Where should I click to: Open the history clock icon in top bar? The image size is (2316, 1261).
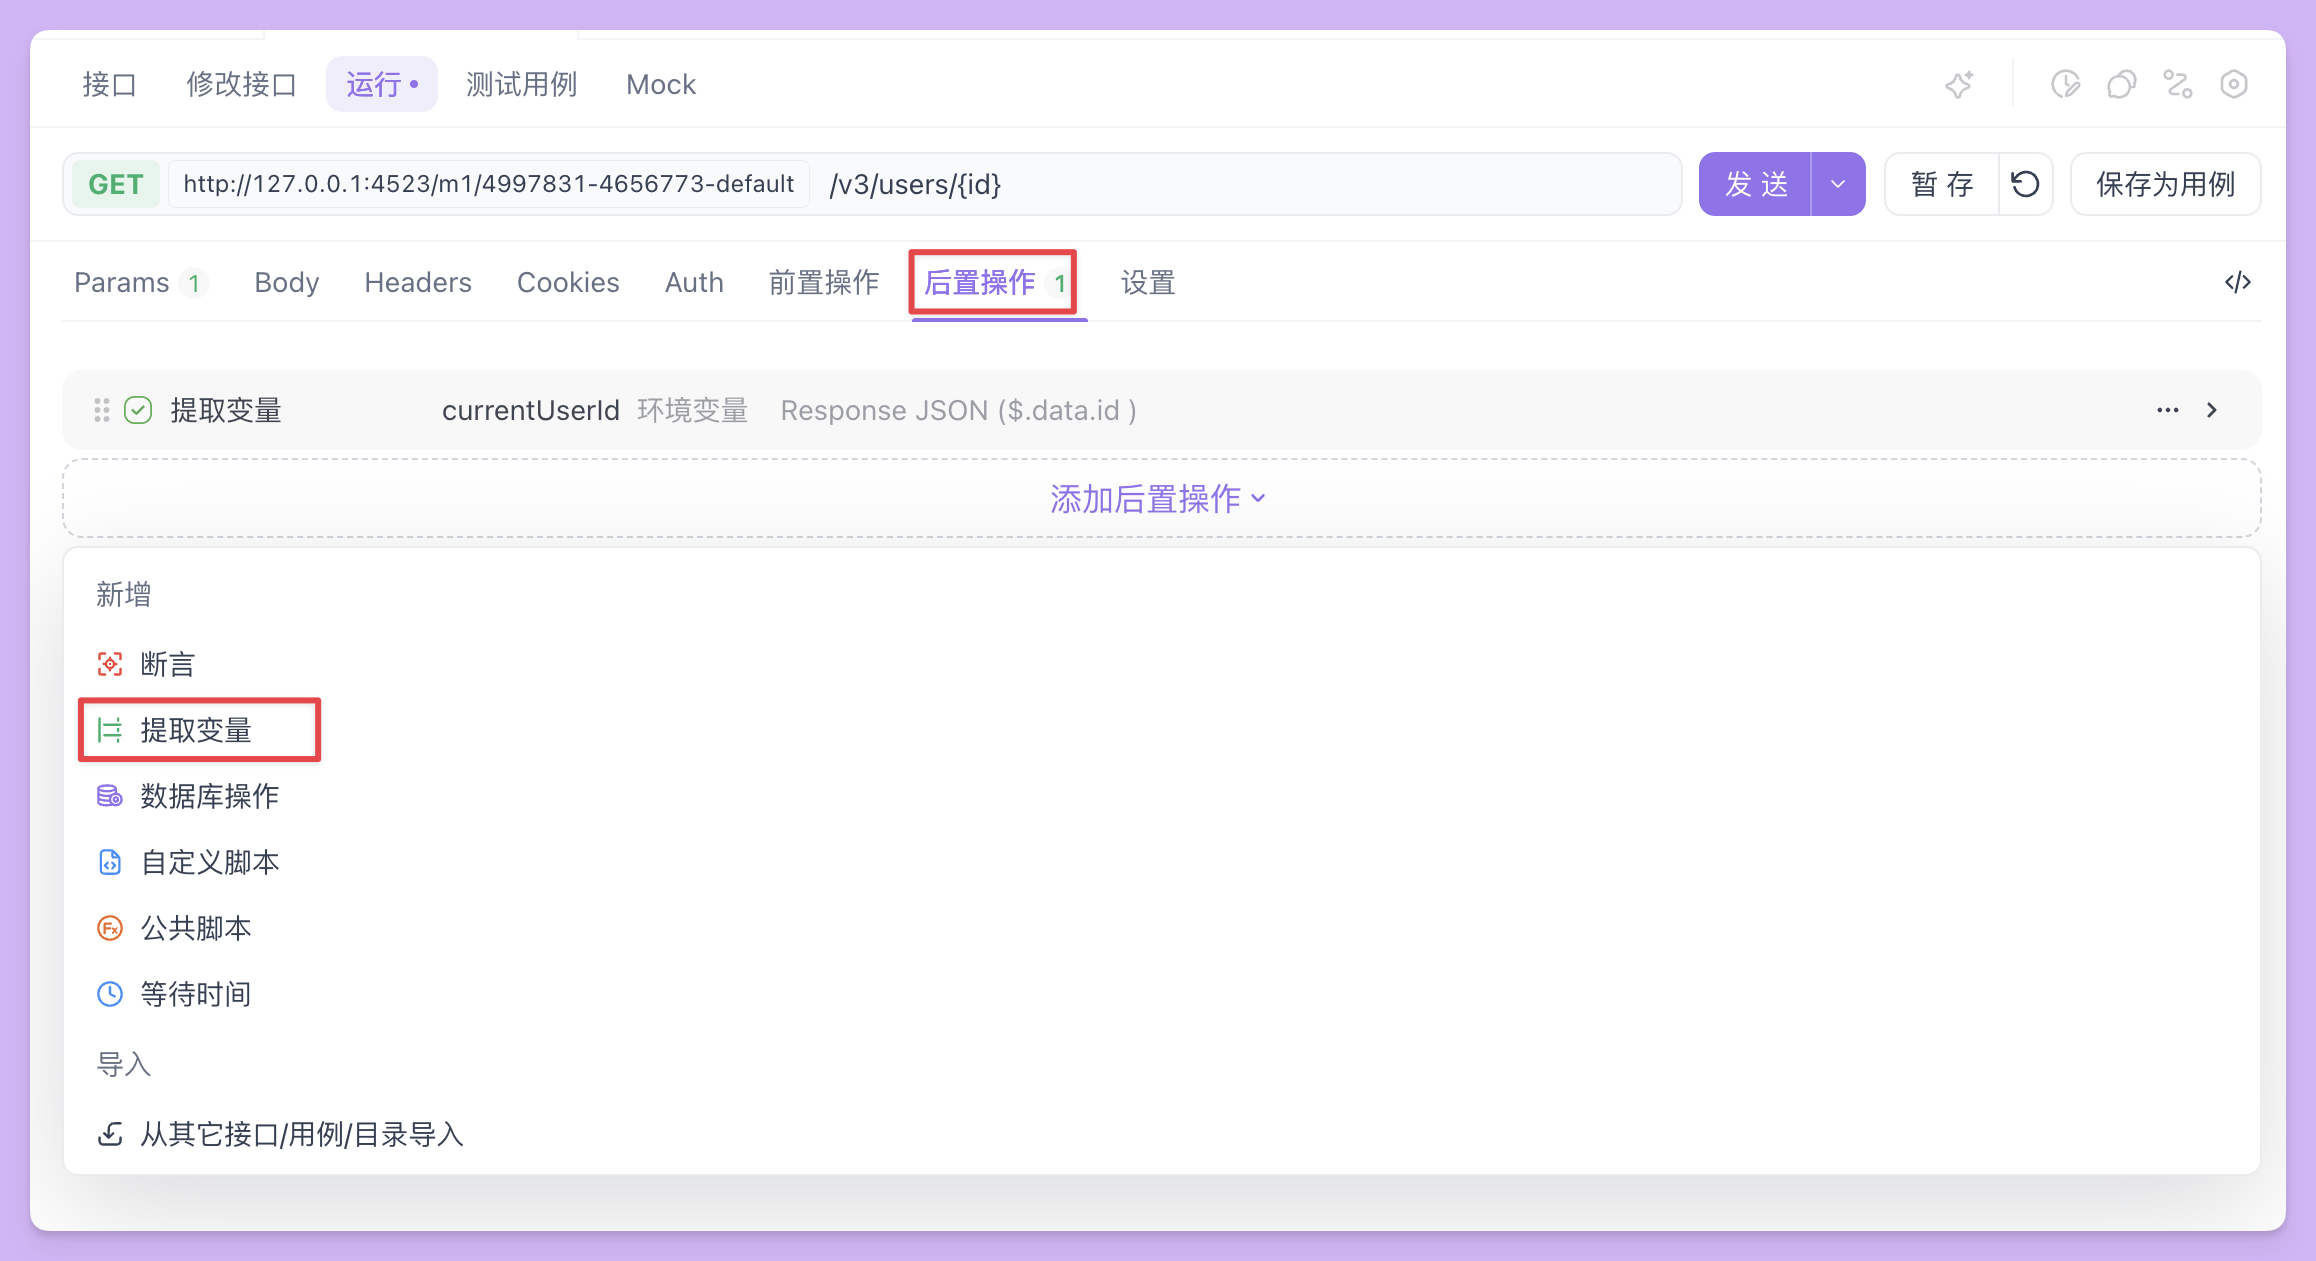tap(2065, 84)
